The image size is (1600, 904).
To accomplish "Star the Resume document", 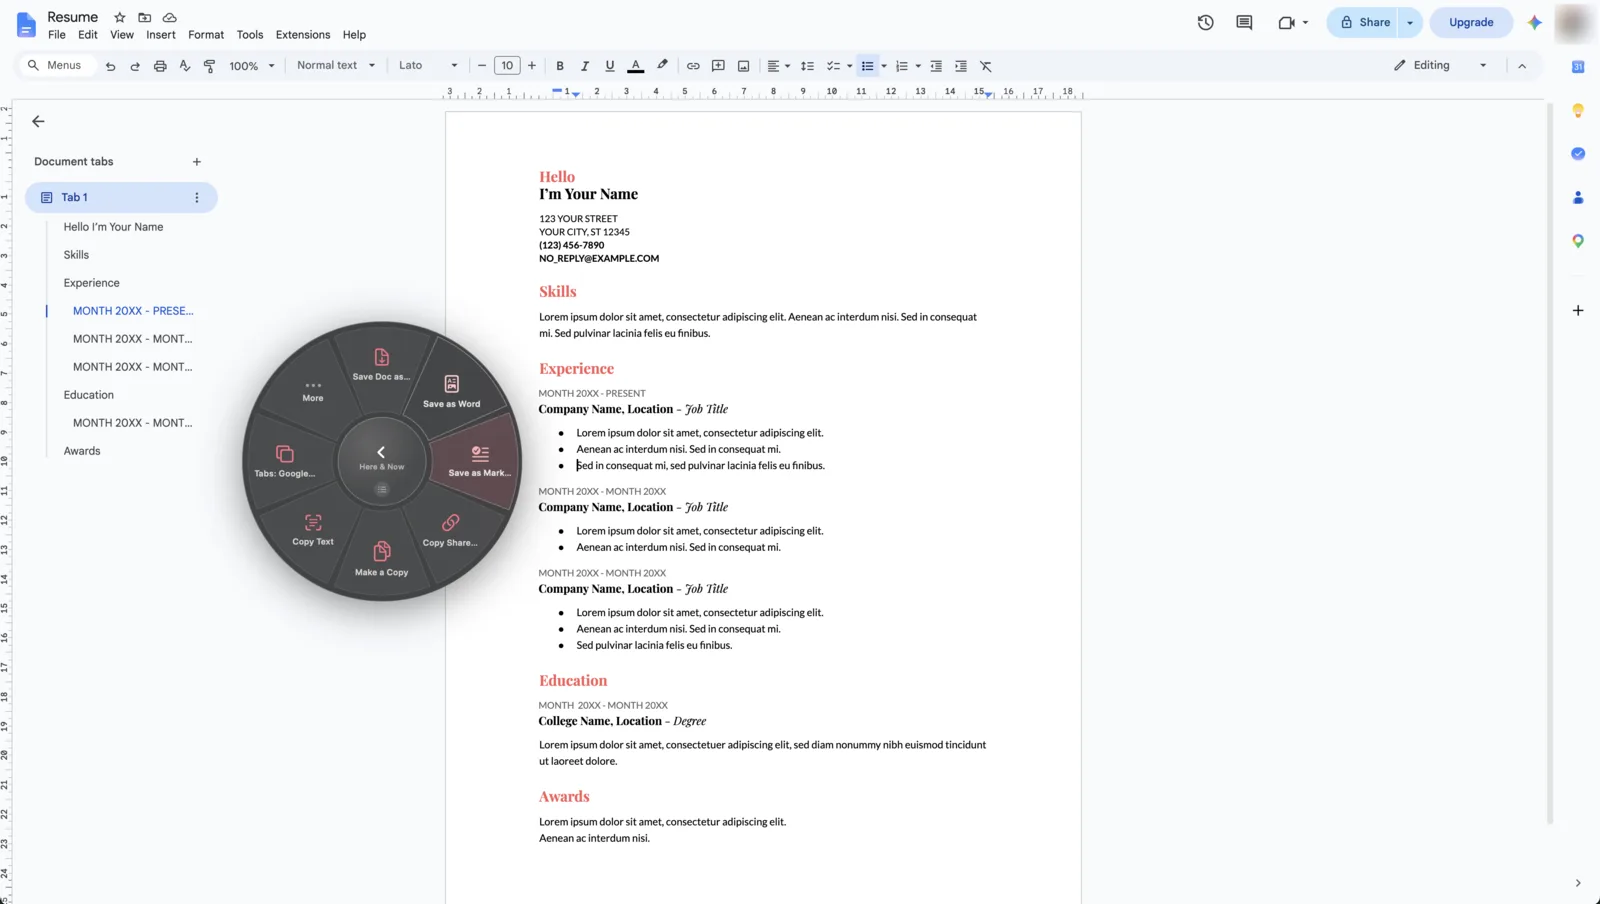I will pos(120,17).
